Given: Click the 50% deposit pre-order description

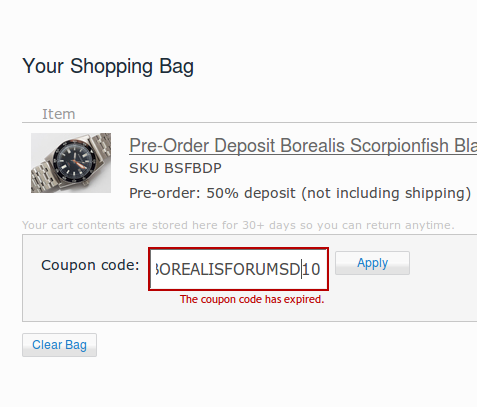Looking at the screenshot, I should click(300, 193).
